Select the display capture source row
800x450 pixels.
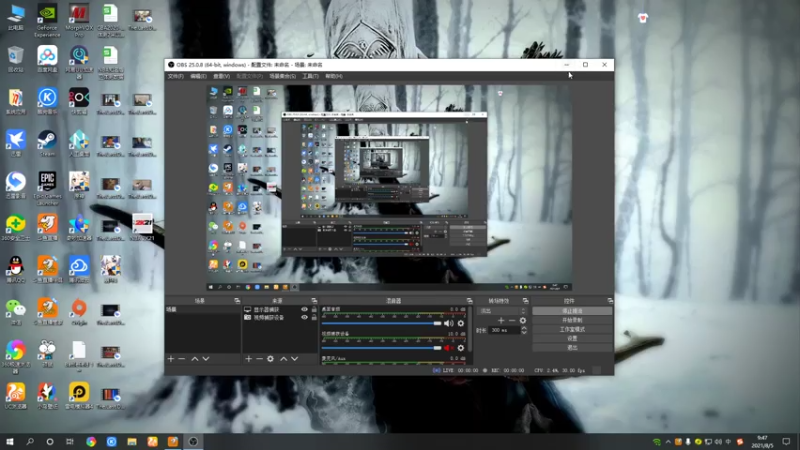280,310
